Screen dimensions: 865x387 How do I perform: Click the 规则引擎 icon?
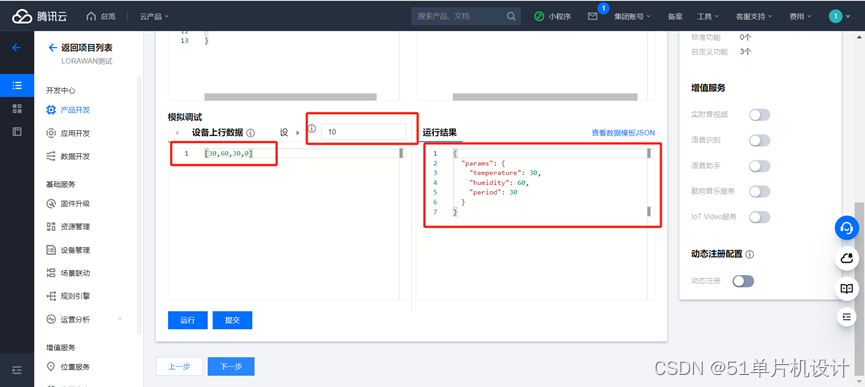coord(51,296)
